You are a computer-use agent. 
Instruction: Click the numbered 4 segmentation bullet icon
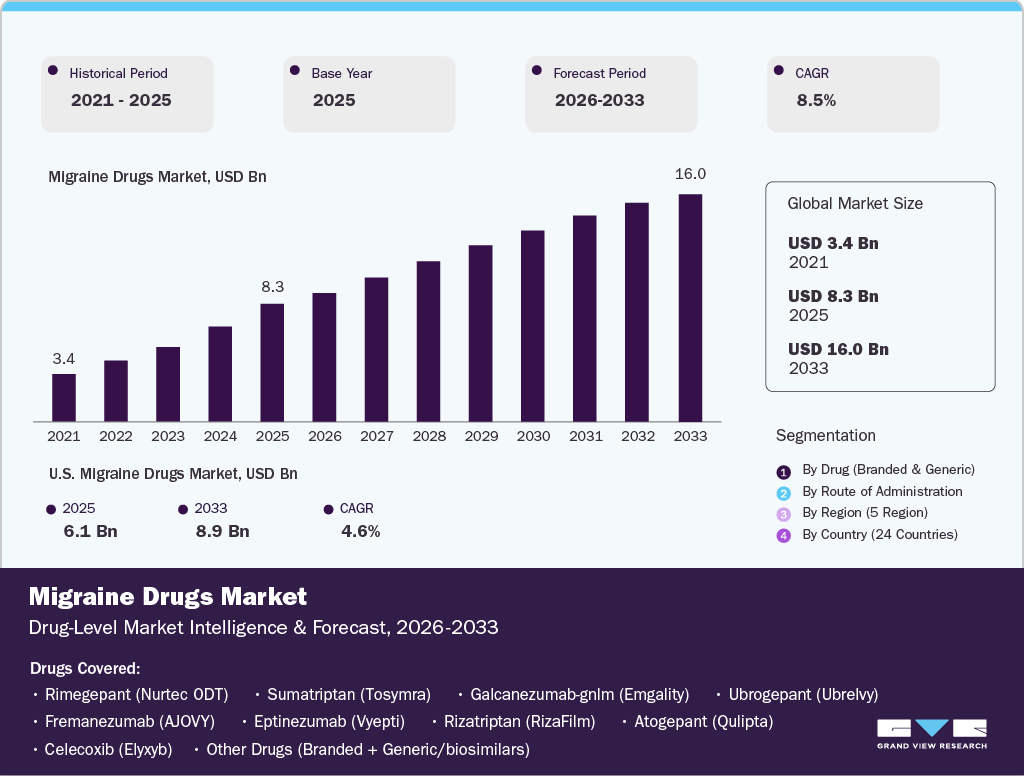pyautogui.click(x=784, y=536)
